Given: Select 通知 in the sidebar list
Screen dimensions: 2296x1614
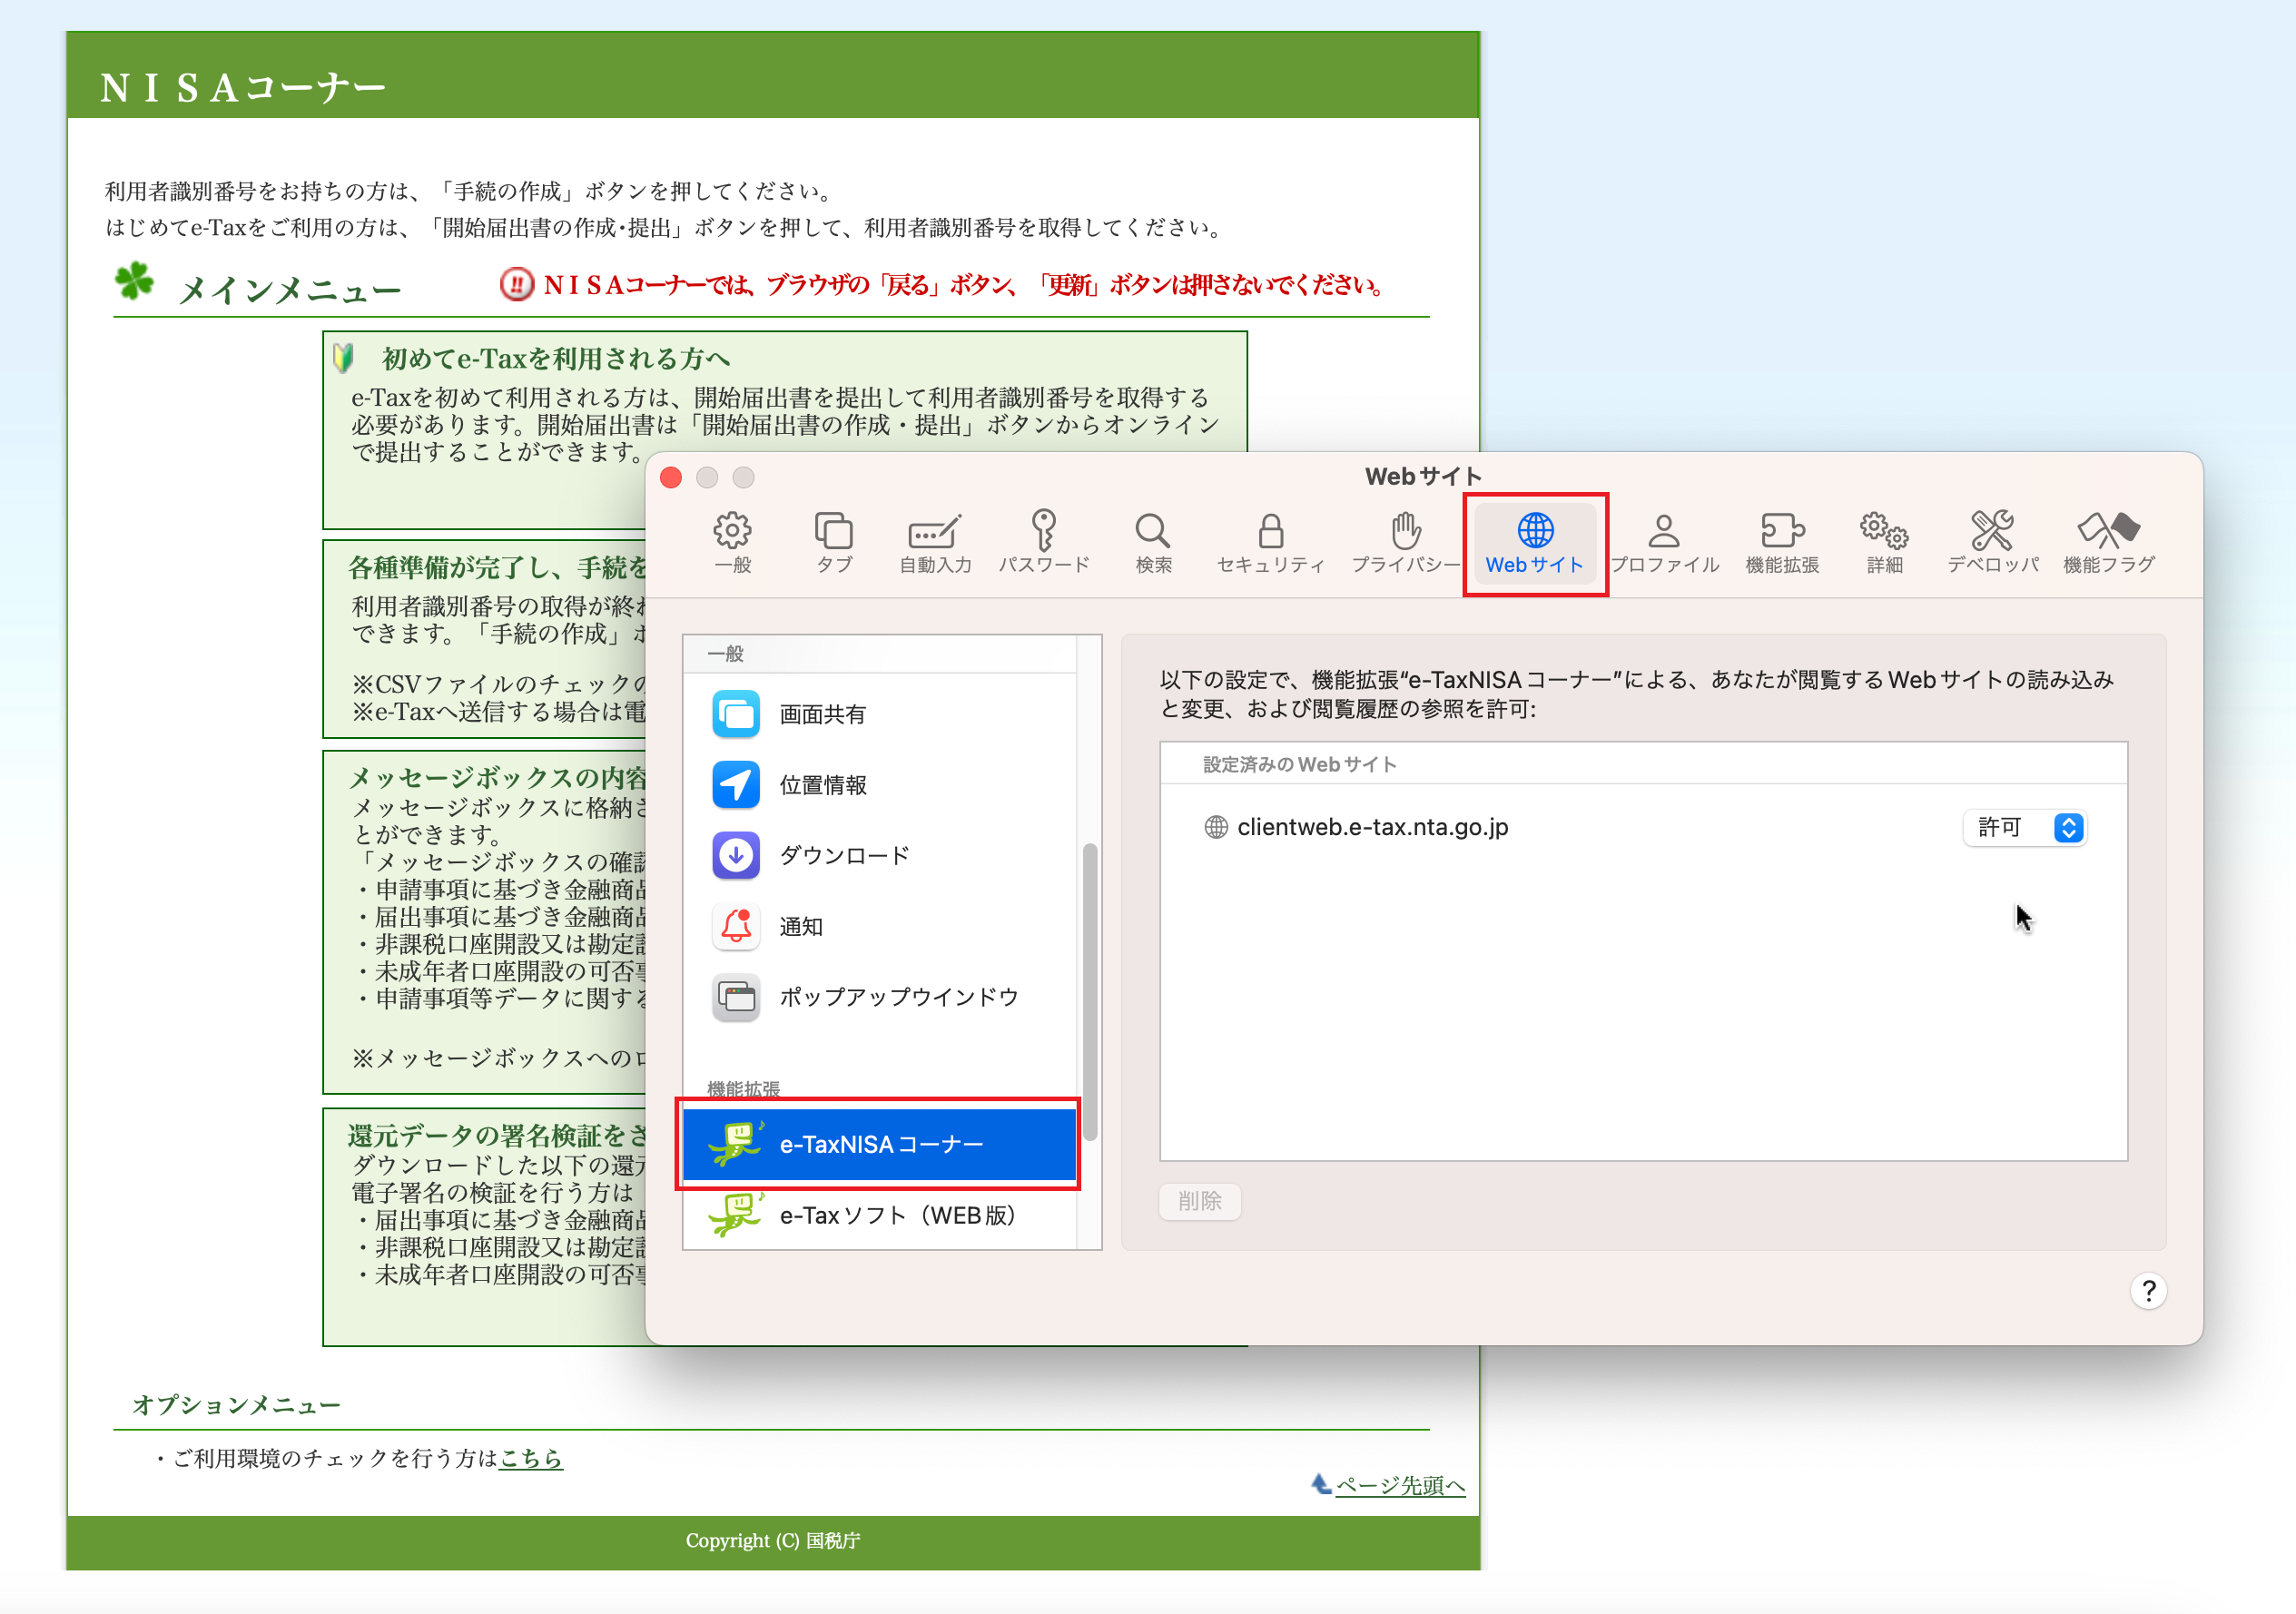Looking at the screenshot, I should (880, 926).
